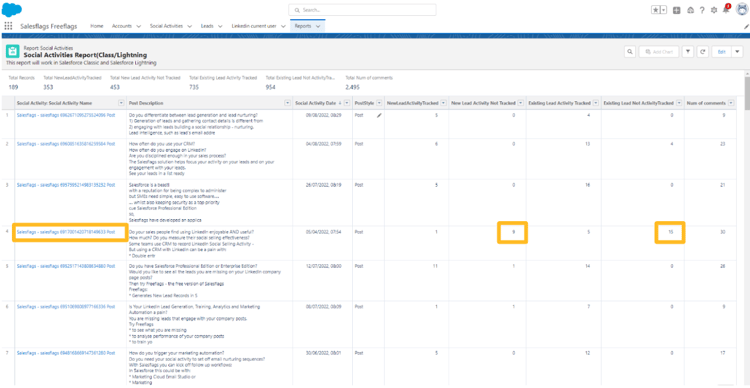
Task: Open PostStyle column menu
Action: point(379,103)
